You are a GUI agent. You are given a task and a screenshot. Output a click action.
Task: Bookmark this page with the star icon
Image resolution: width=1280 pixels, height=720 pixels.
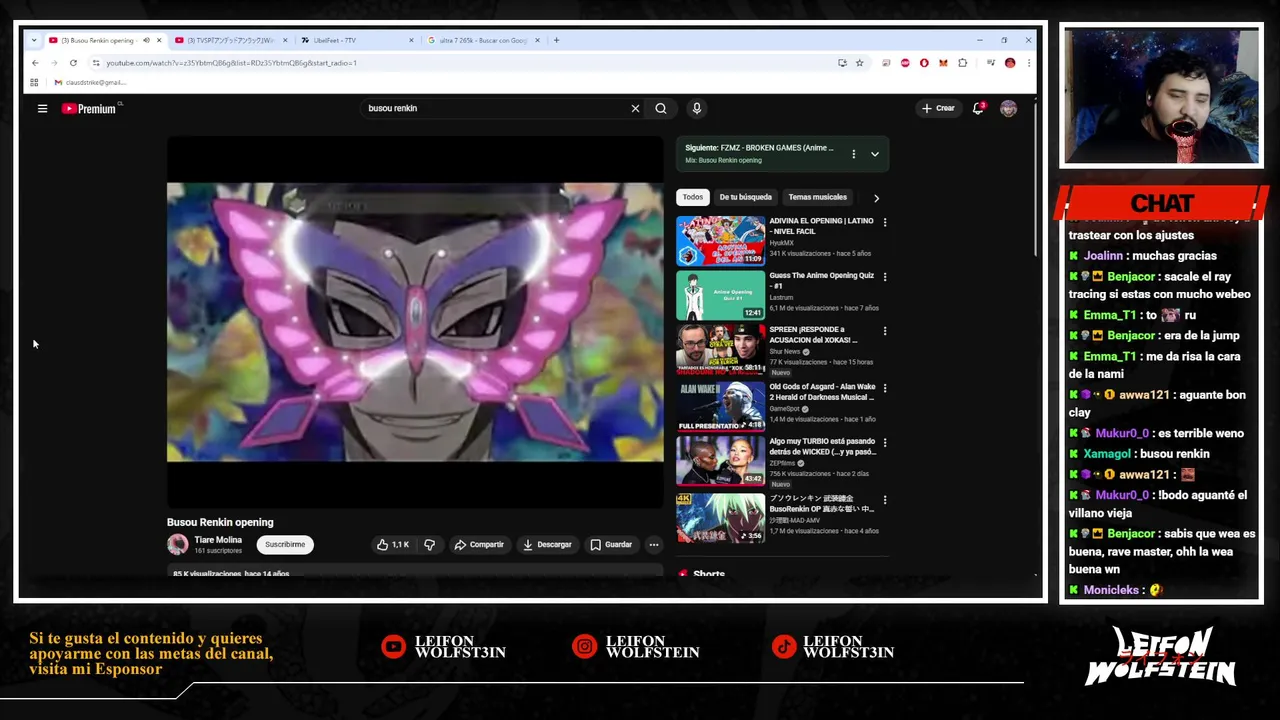[x=859, y=63]
